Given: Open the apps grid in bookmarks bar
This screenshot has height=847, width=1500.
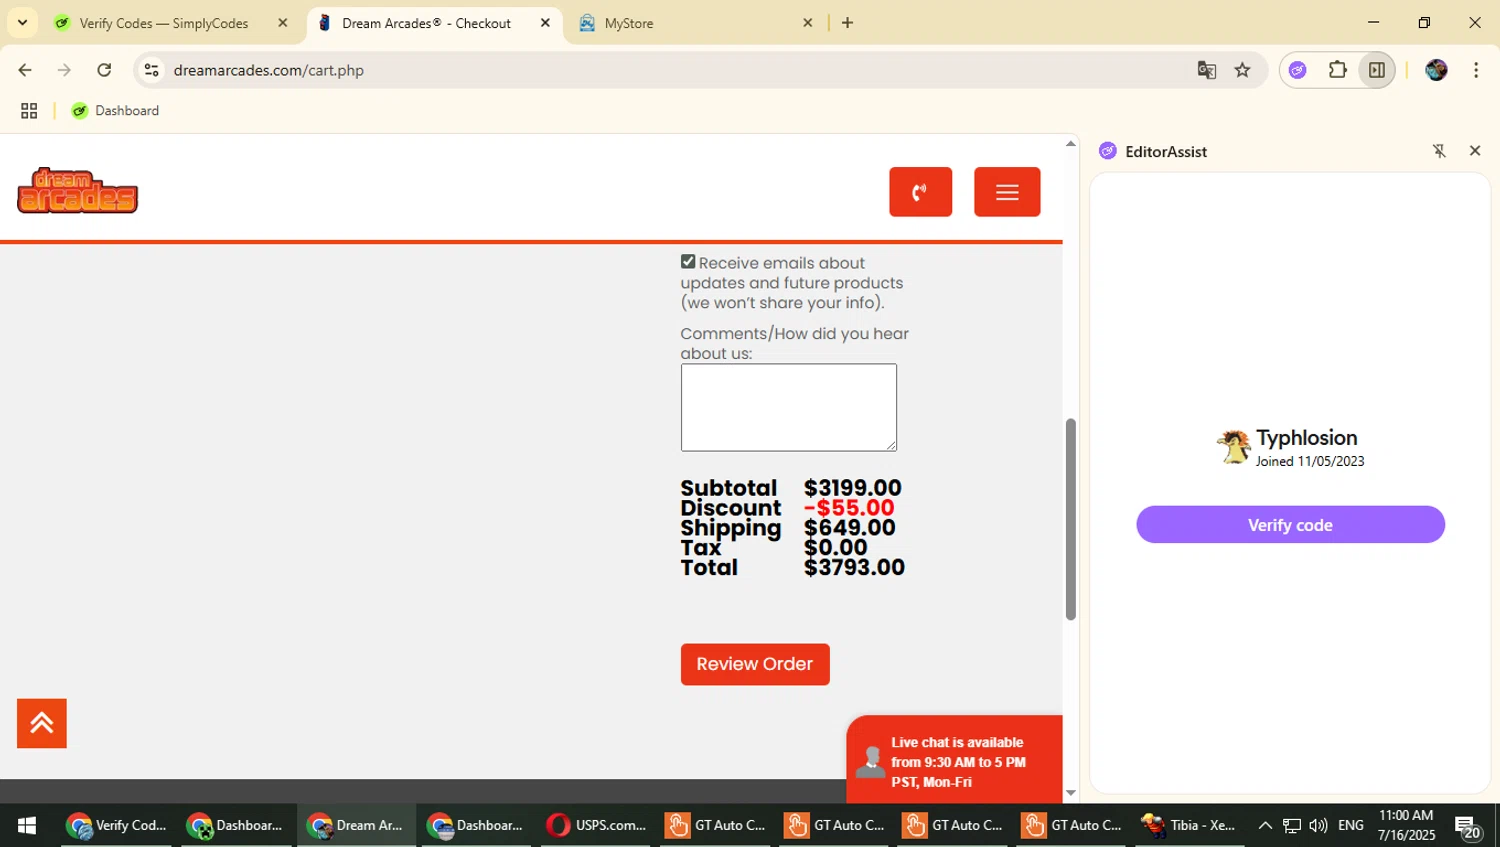Looking at the screenshot, I should (x=29, y=111).
